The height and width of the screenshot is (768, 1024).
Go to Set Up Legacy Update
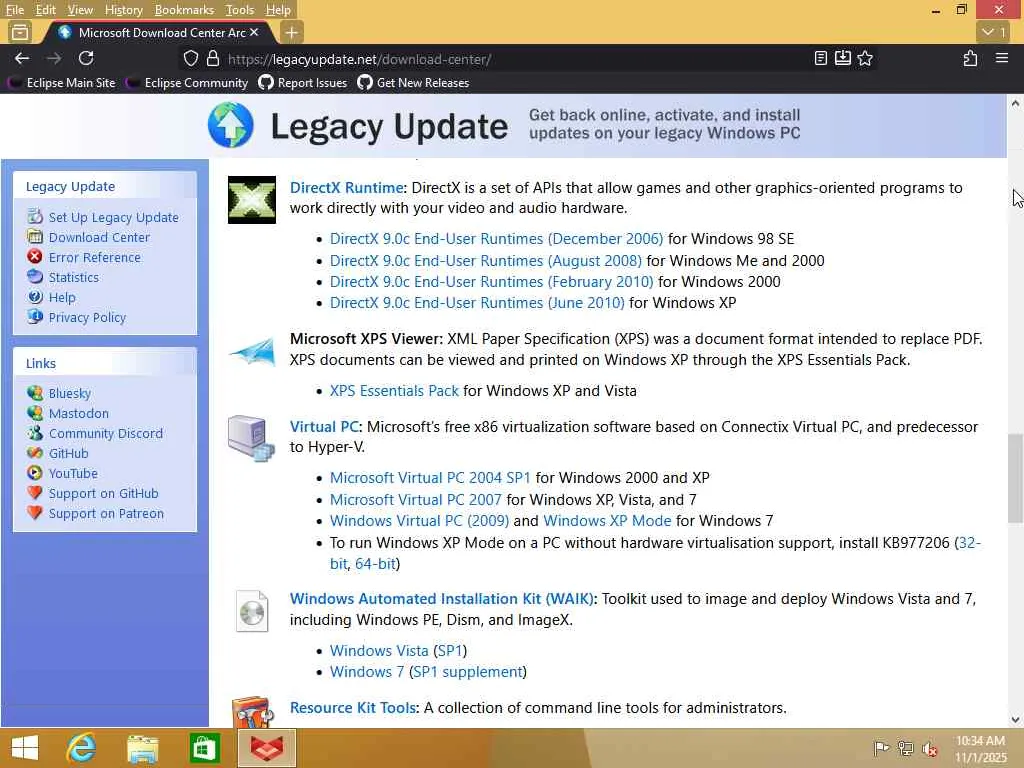pos(113,217)
